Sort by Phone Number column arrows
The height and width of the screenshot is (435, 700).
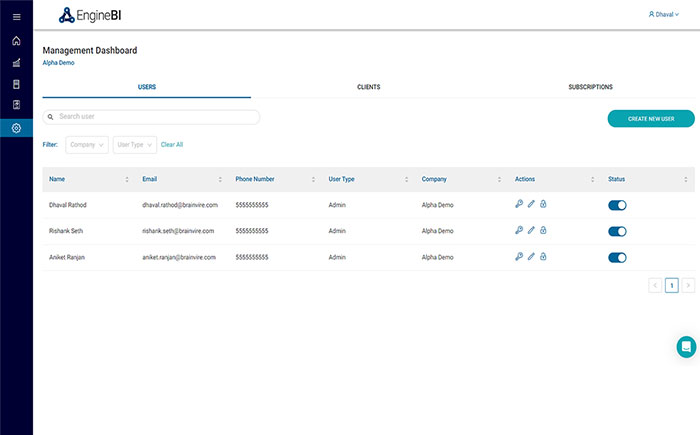point(313,179)
